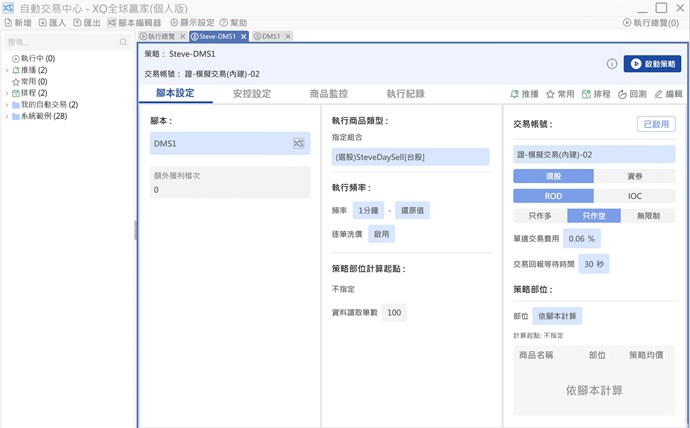Open script DMS1 via XS icon

(x=298, y=144)
